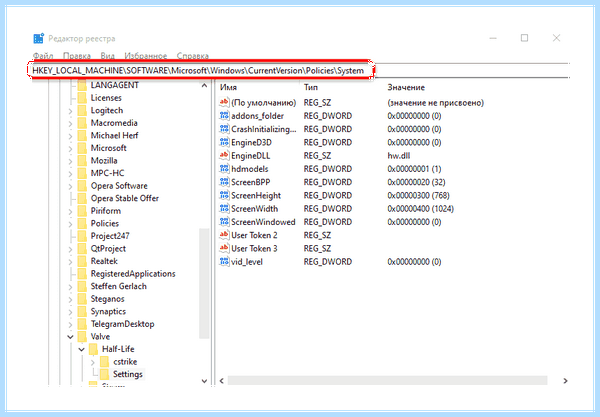Click the string icon of User Token 2
Image resolution: width=600 pixels, height=417 pixels.
224,235
